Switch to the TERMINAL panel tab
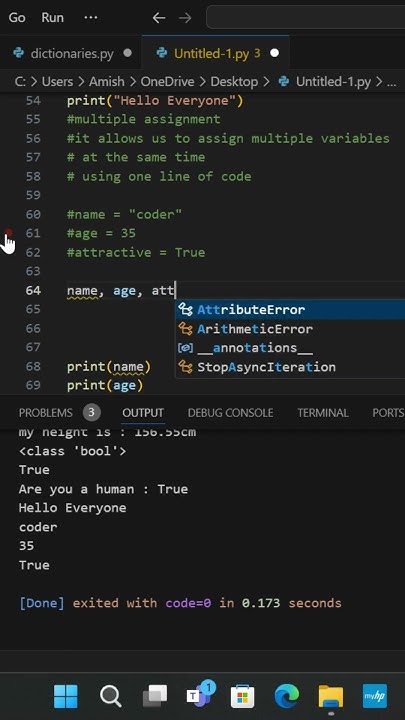Viewport: 405px width, 720px height. [x=323, y=413]
